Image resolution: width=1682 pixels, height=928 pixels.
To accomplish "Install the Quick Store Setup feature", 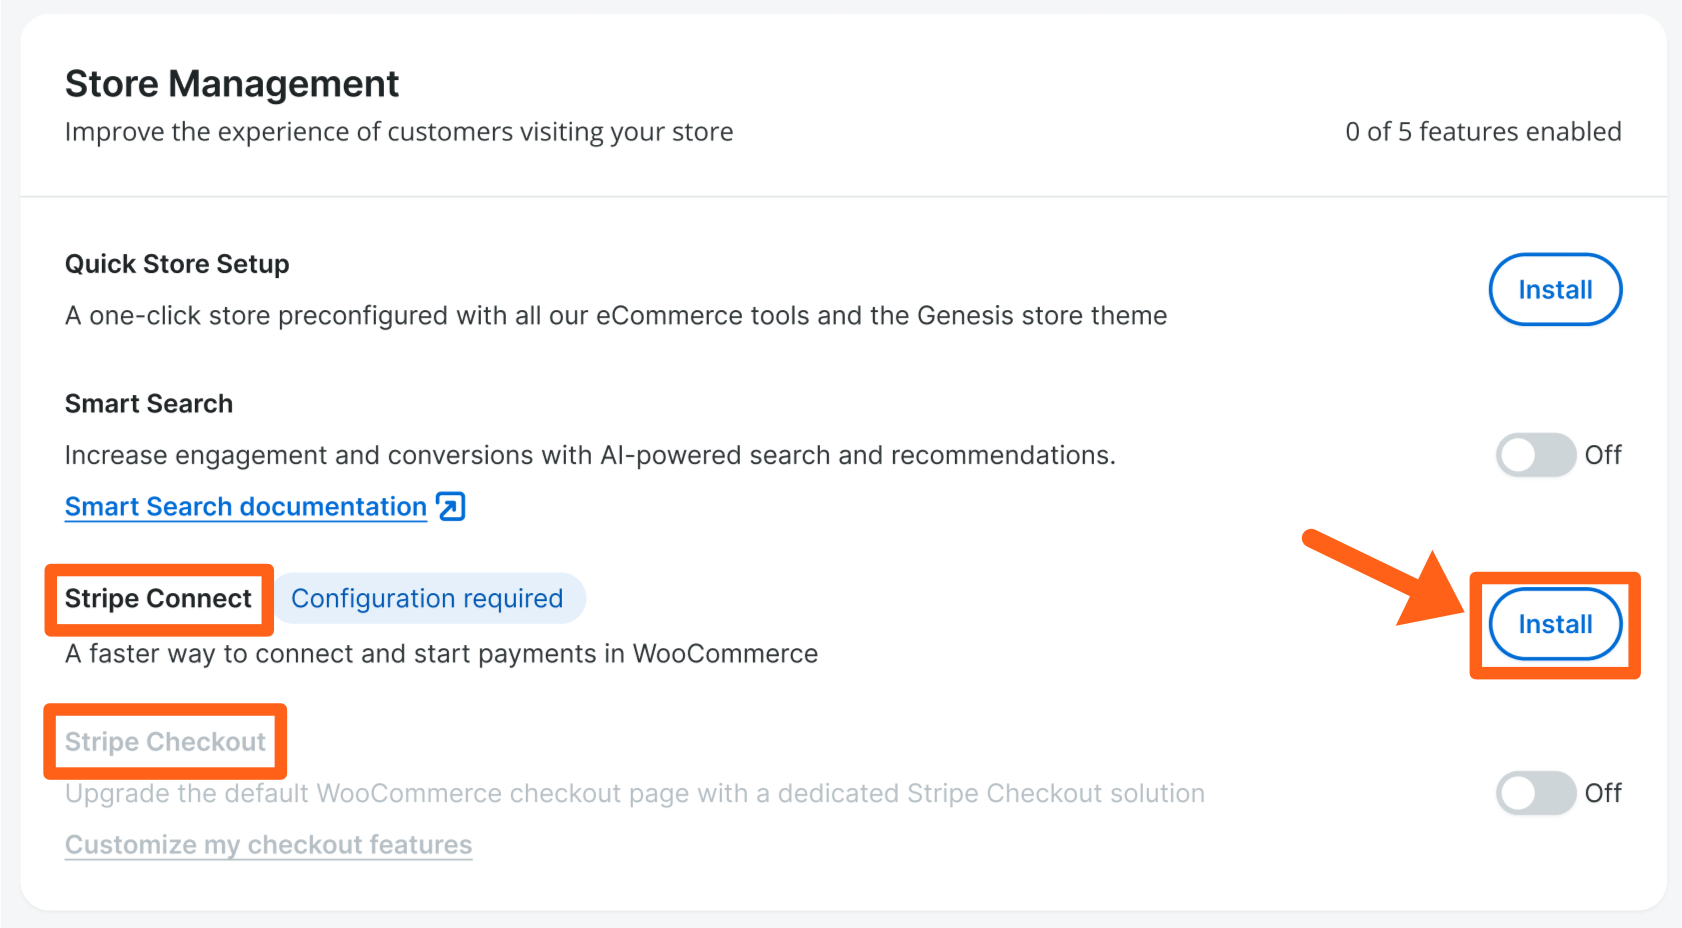I will click(x=1555, y=290).
